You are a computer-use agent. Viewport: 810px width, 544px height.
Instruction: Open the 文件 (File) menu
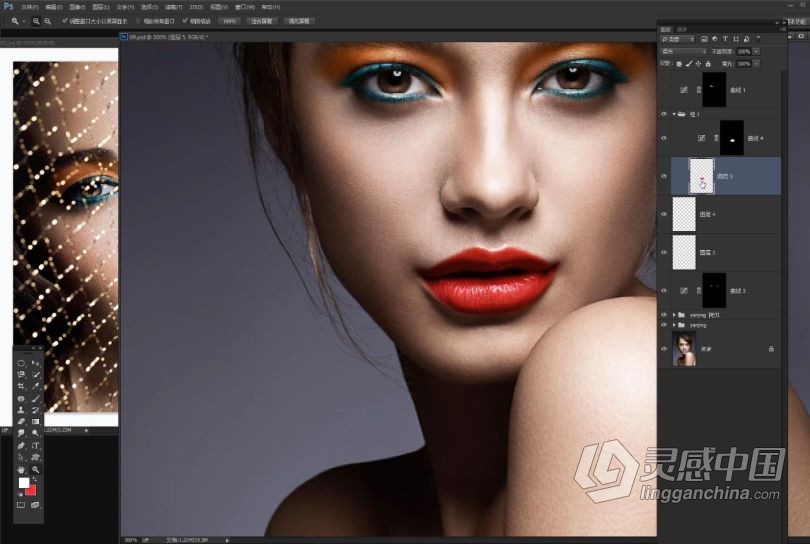coord(29,7)
